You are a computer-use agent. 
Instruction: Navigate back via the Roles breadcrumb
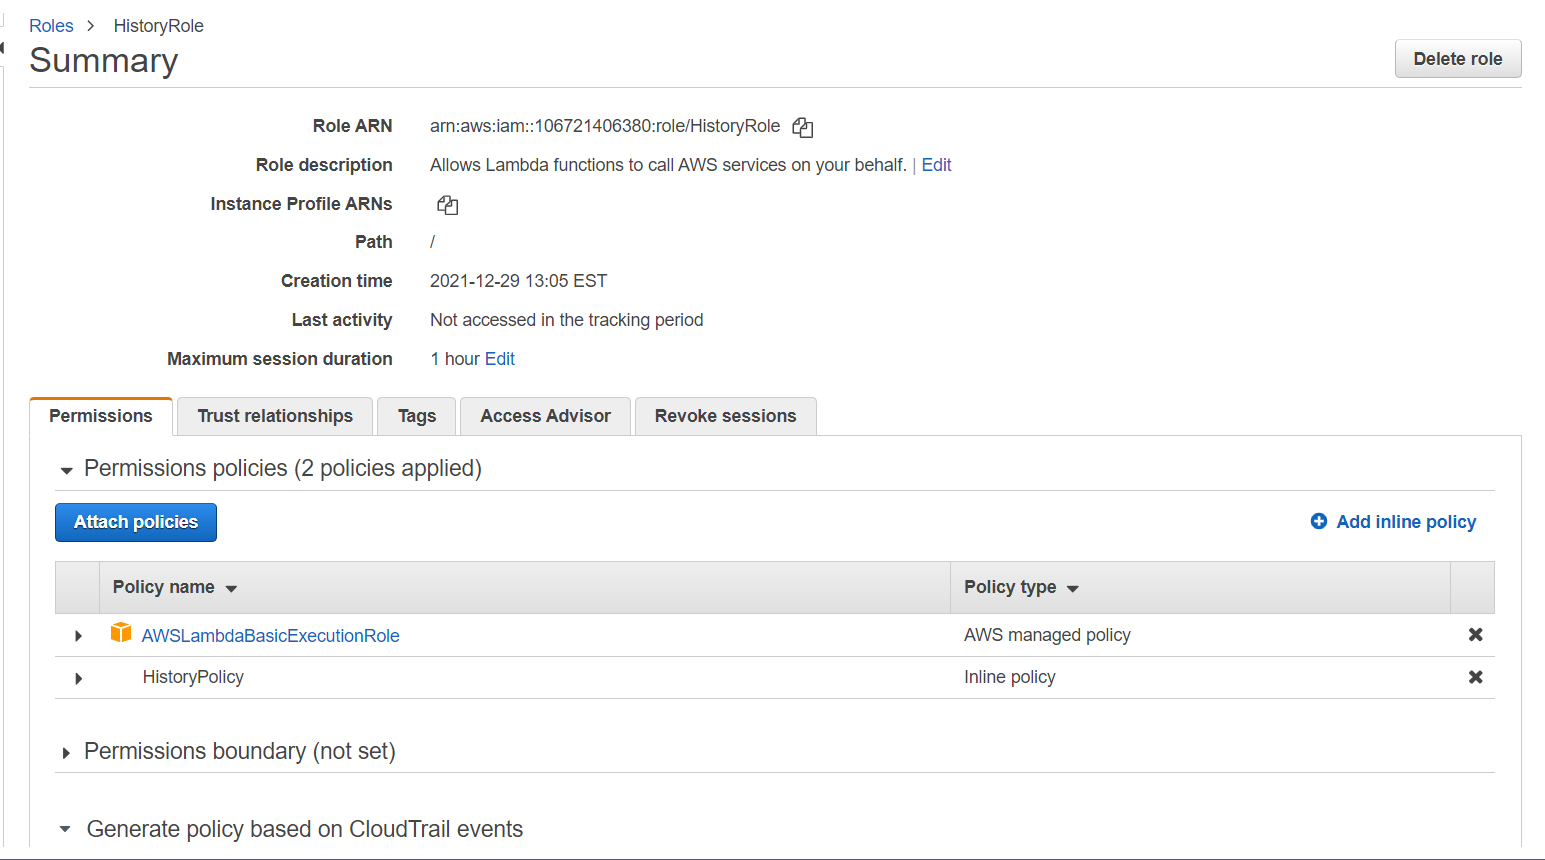click(x=51, y=25)
